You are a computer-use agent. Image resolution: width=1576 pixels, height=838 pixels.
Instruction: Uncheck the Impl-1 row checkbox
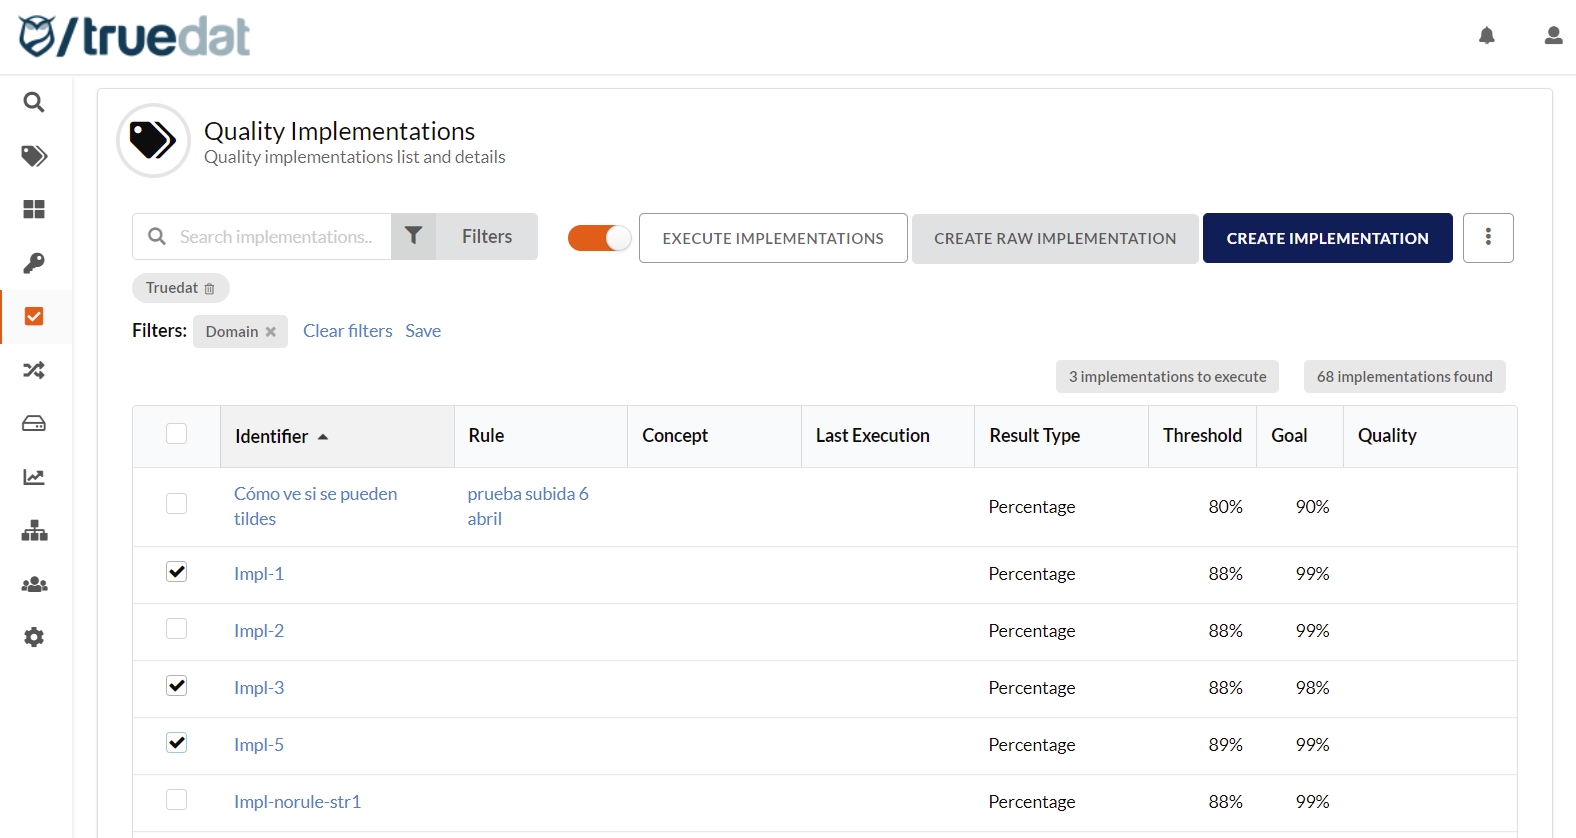click(177, 572)
